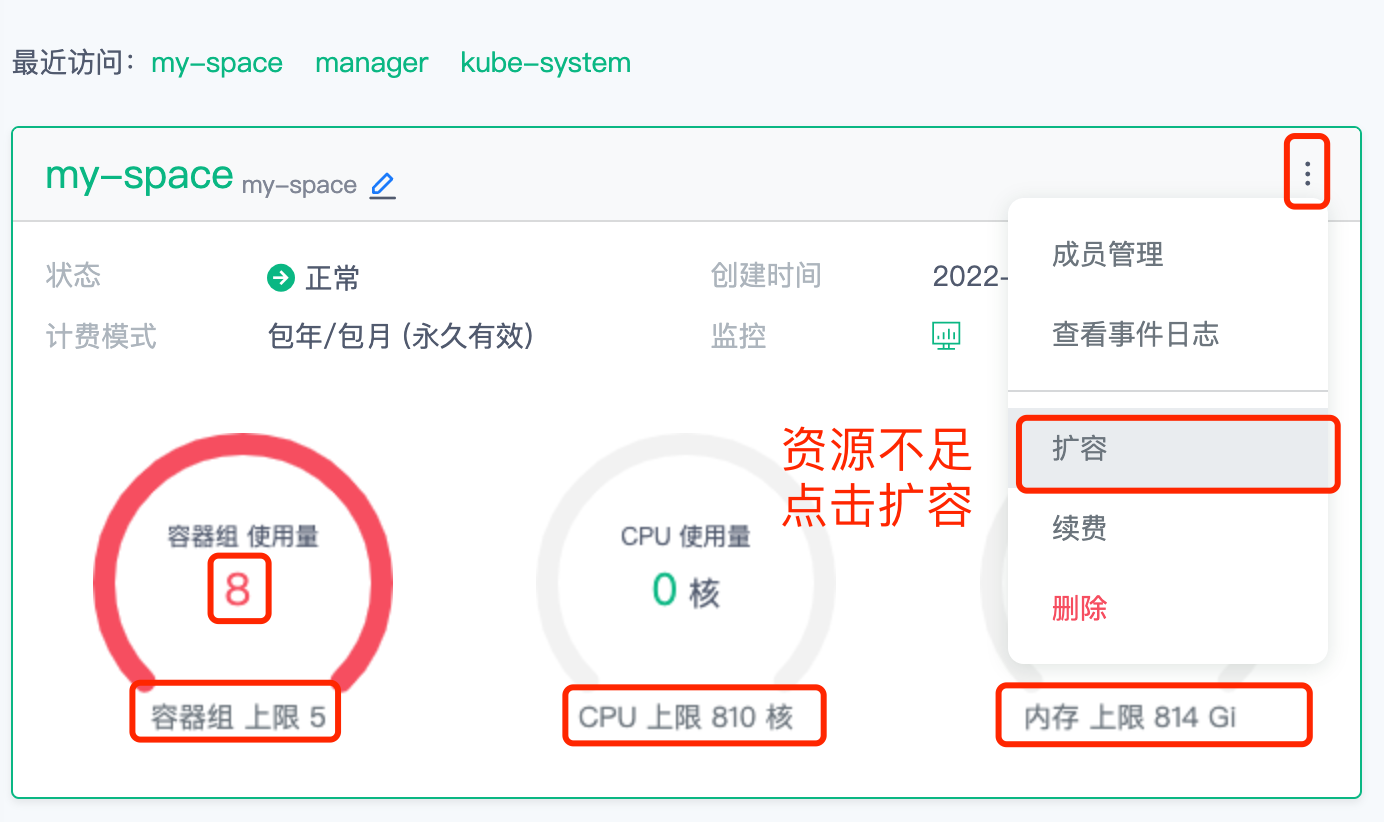Click the large my-space project title
This screenshot has height=822, width=1384.
139,176
